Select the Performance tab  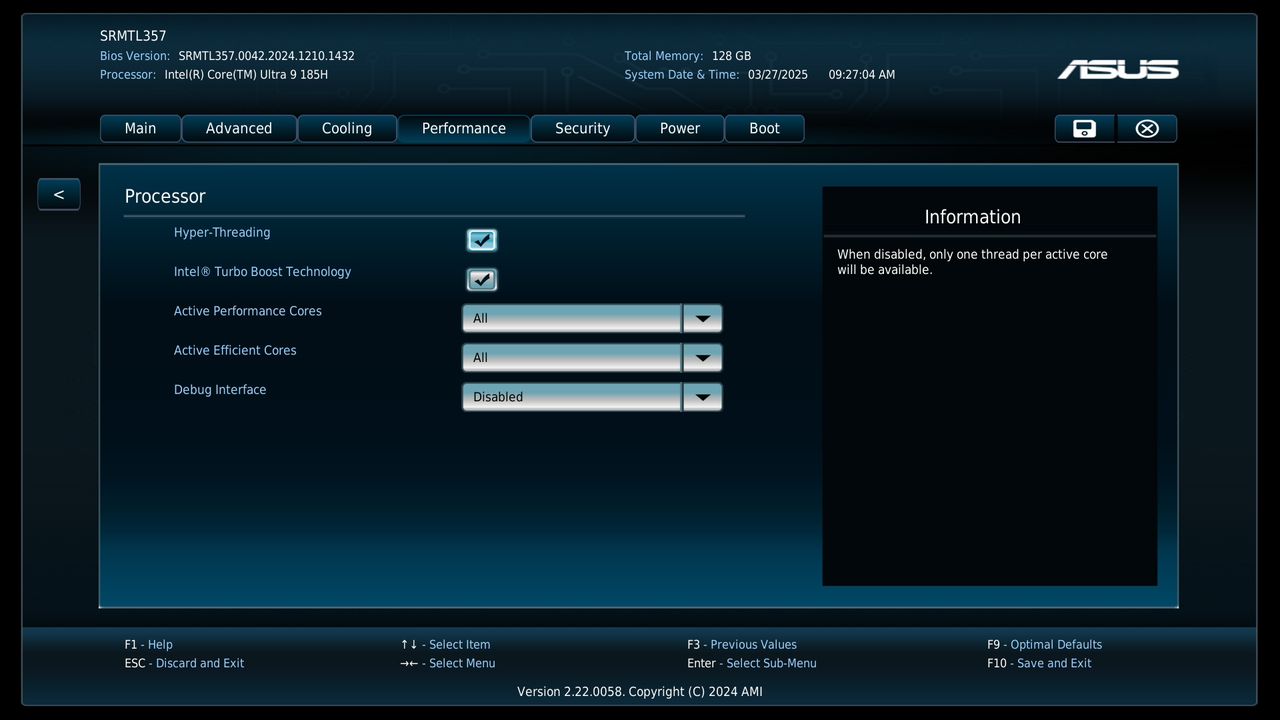tap(464, 129)
